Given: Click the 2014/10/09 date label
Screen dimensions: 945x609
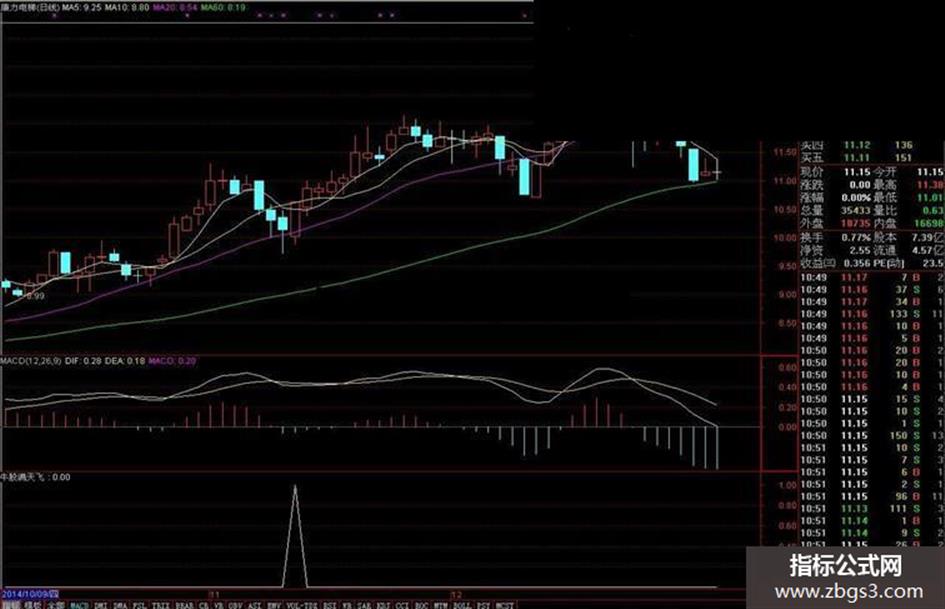Looking at the screenshot, I should (x=30, y=594).
